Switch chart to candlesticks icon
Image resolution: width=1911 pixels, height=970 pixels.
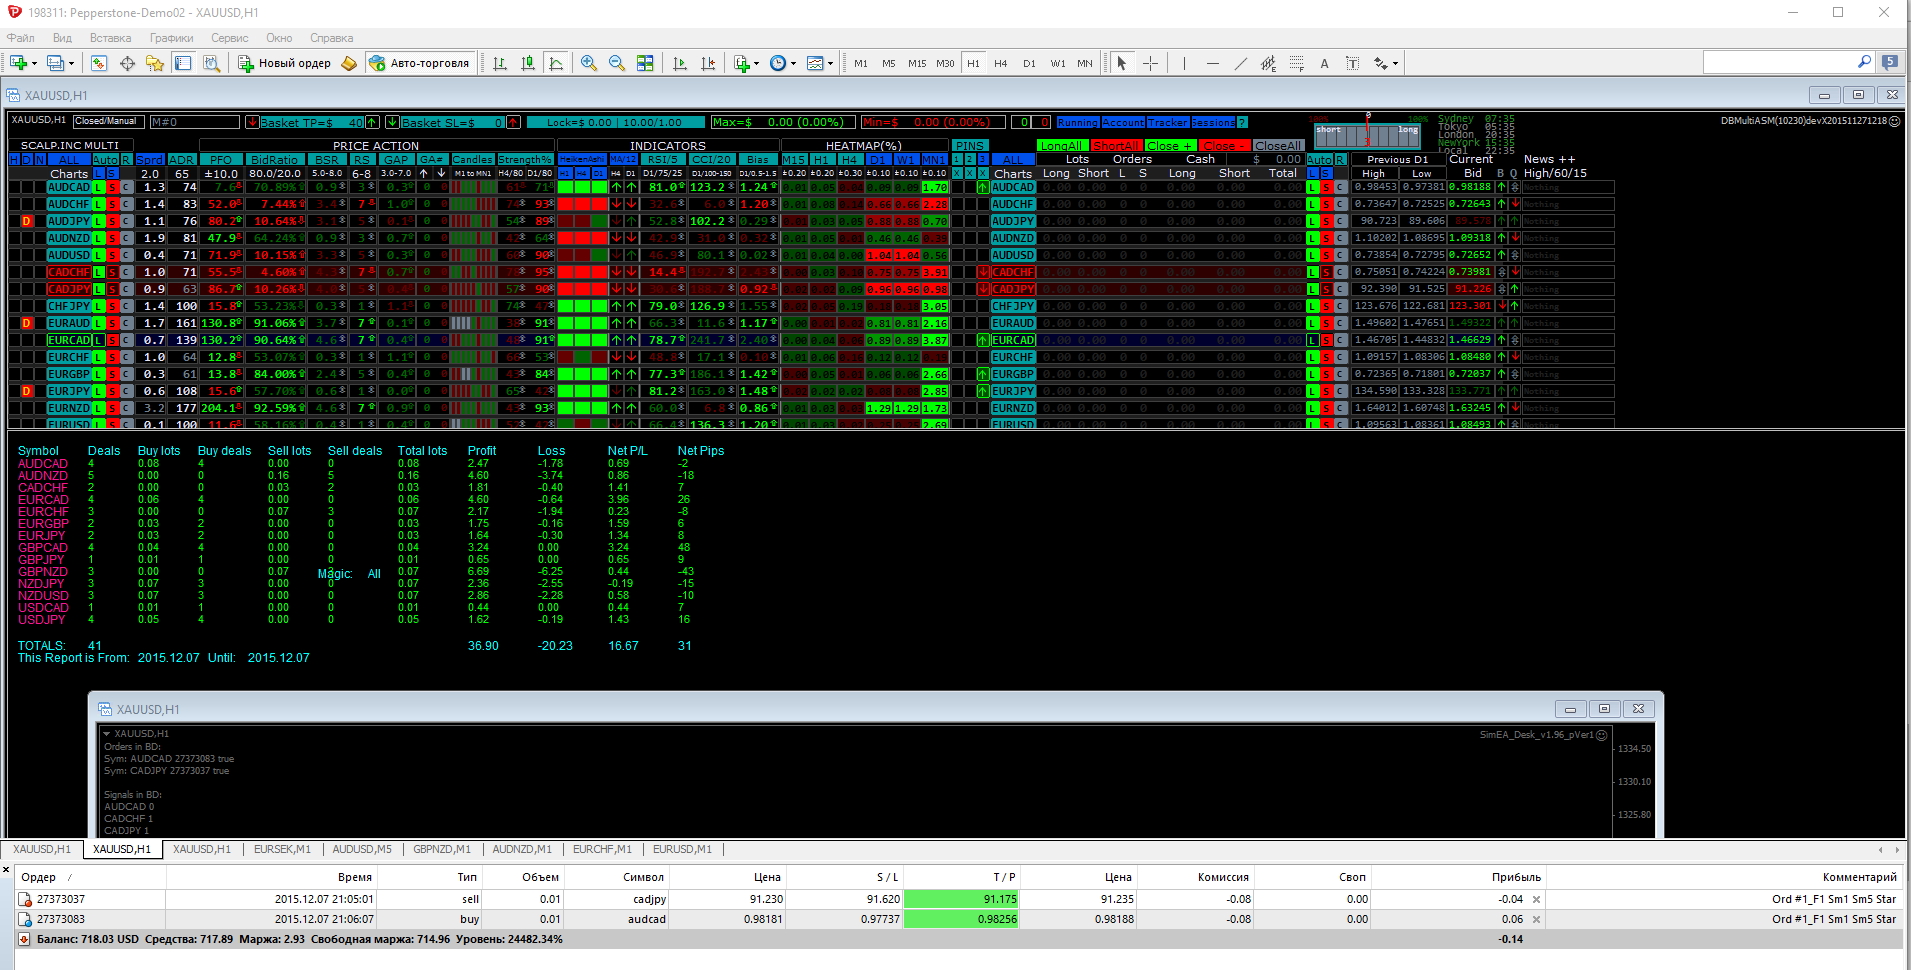(528, 63)
